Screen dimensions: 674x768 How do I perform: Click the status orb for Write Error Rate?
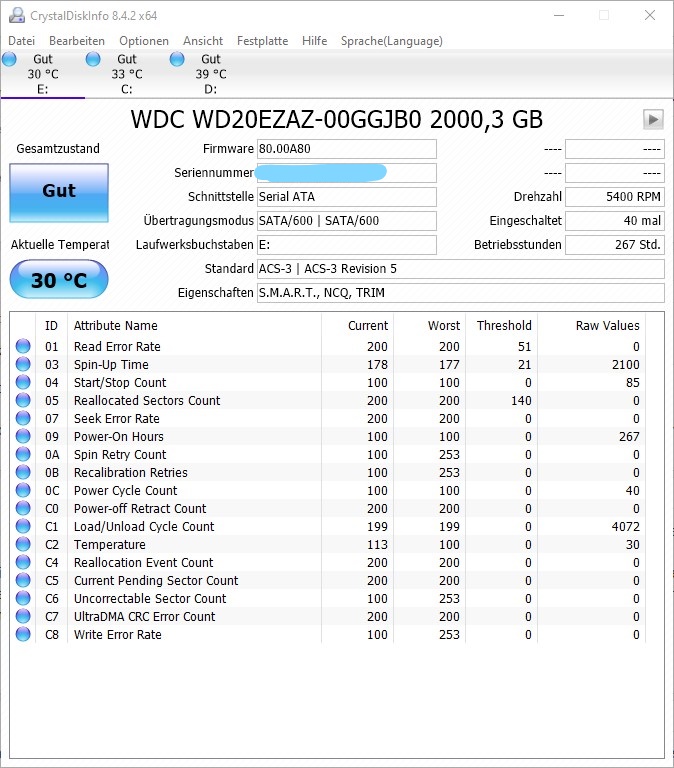[23, 634]
